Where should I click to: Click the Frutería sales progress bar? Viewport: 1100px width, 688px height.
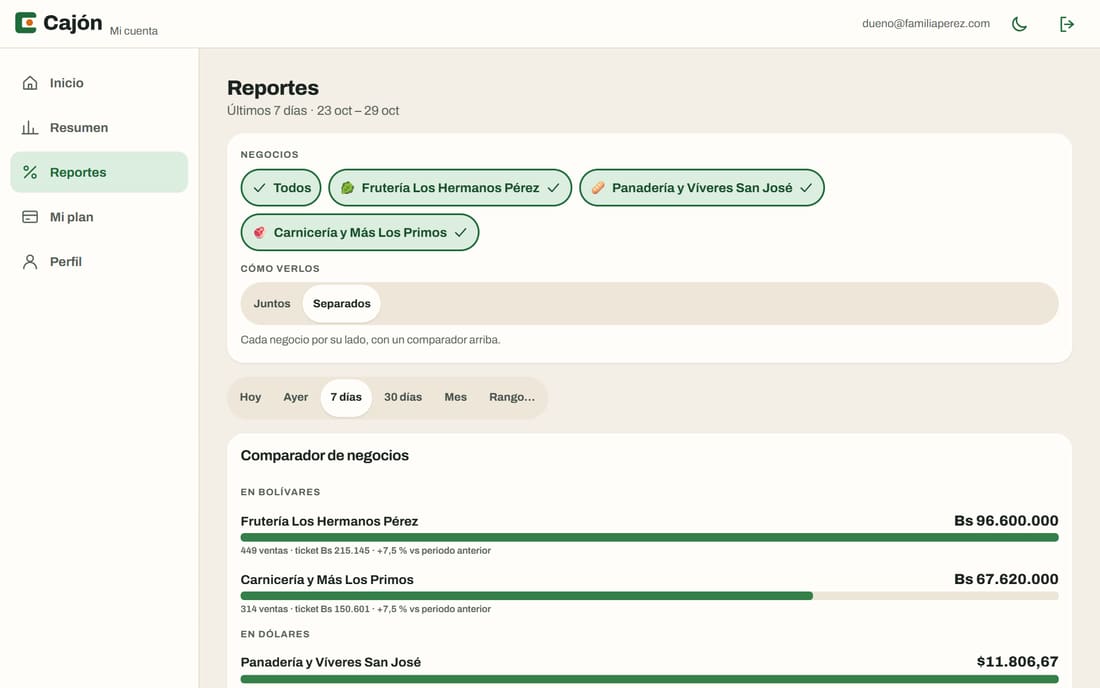click(x=649, y=537)
